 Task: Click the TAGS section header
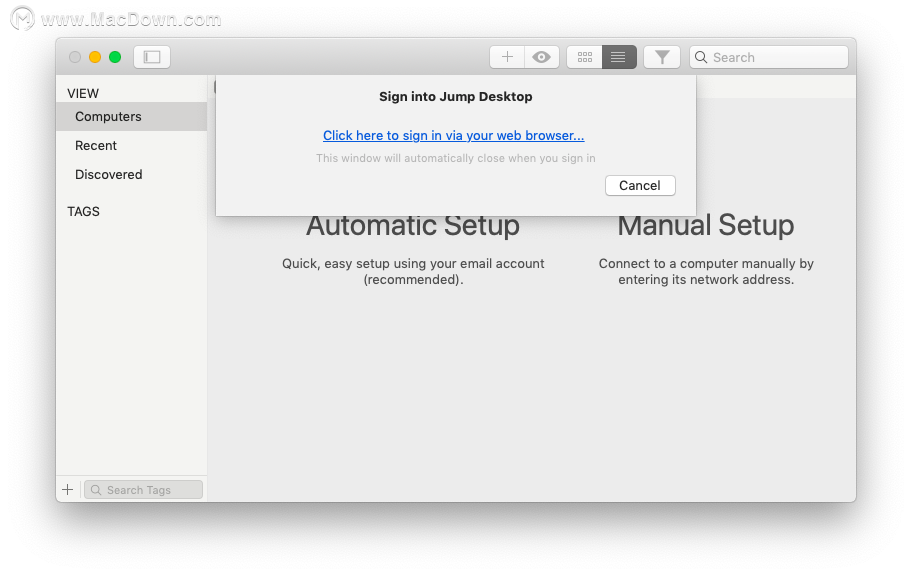[83, 211]
